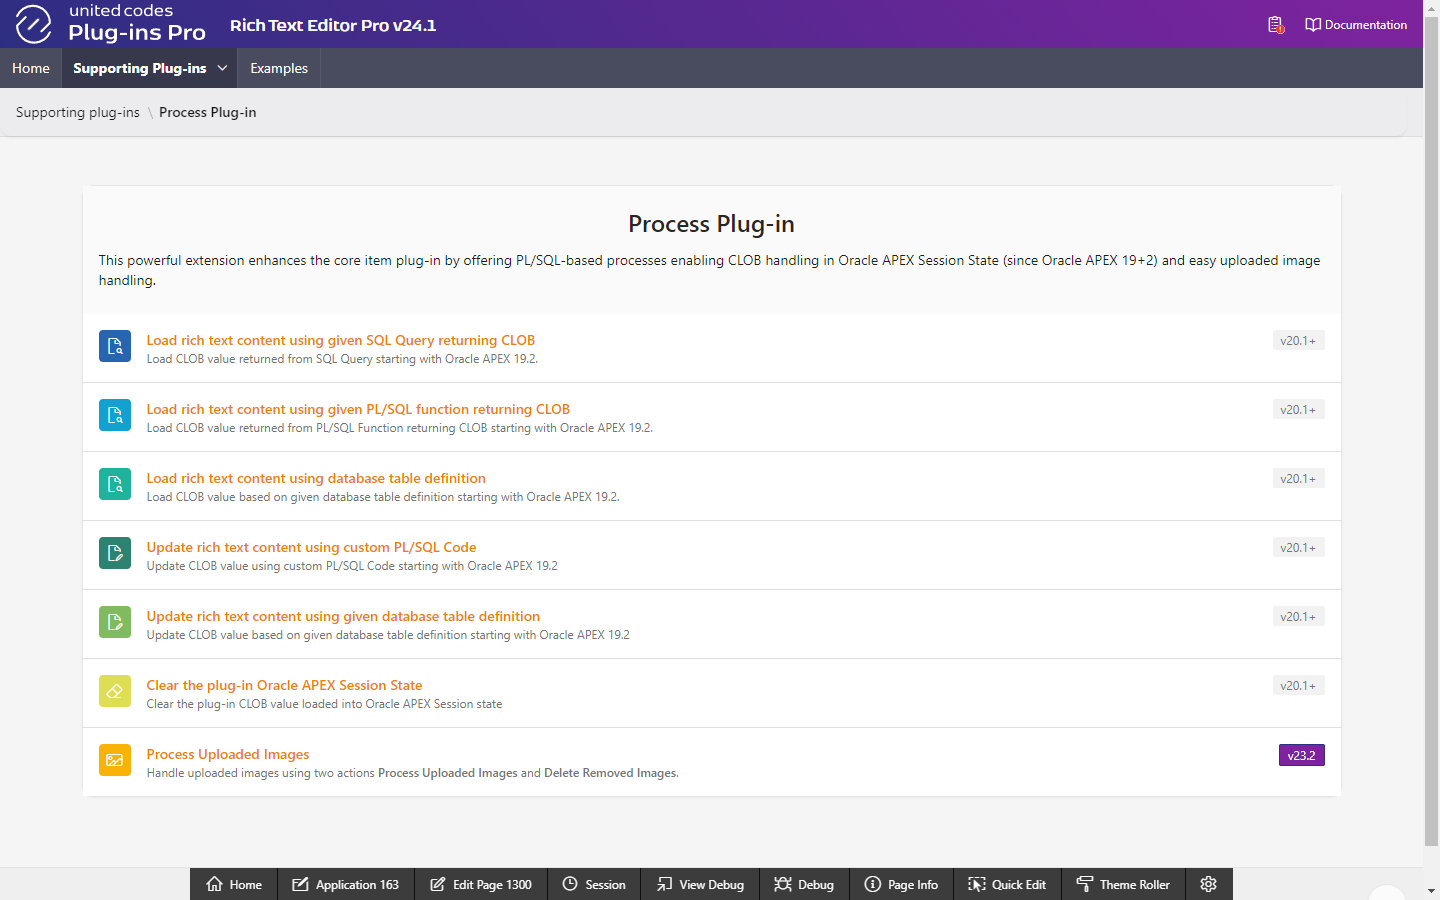The height and width of the screenshot is (900, 1440).
Task: Click the blue SQL Query CLOB icon
Action: point(115,346)
